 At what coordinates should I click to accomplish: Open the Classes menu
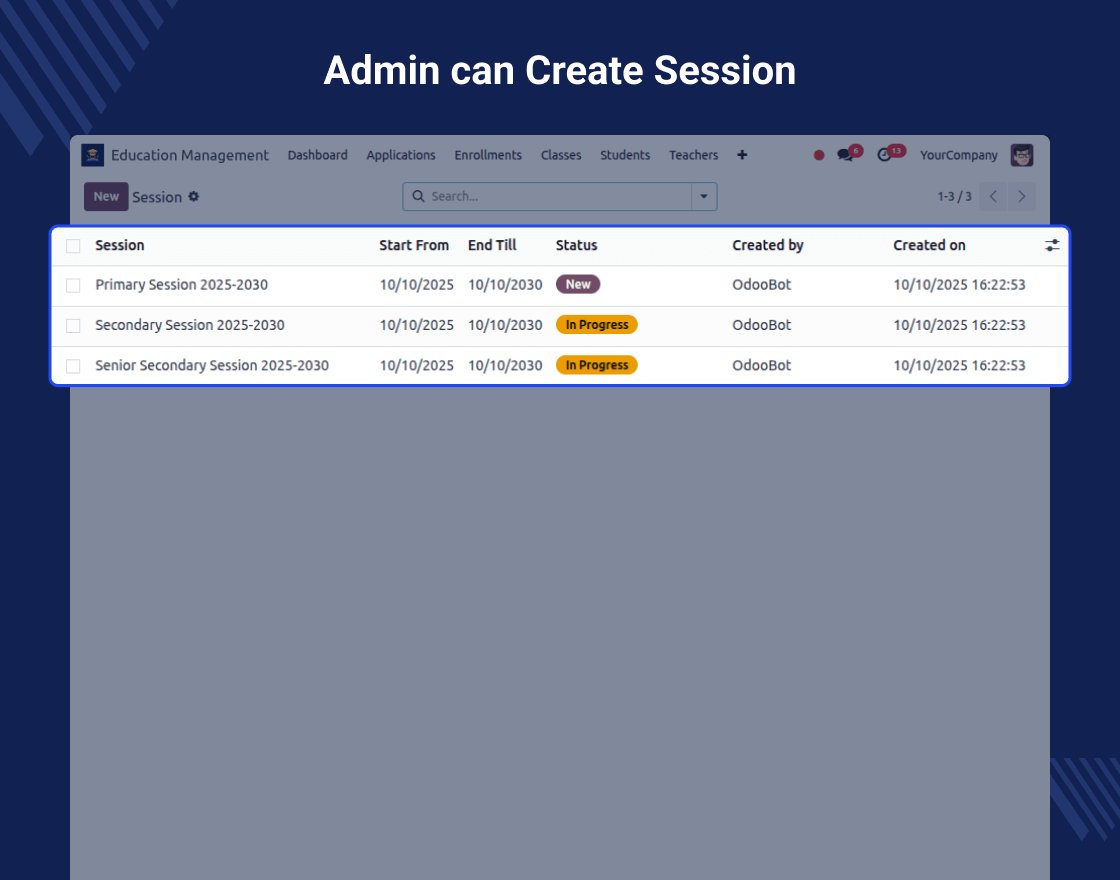(561, 155)
